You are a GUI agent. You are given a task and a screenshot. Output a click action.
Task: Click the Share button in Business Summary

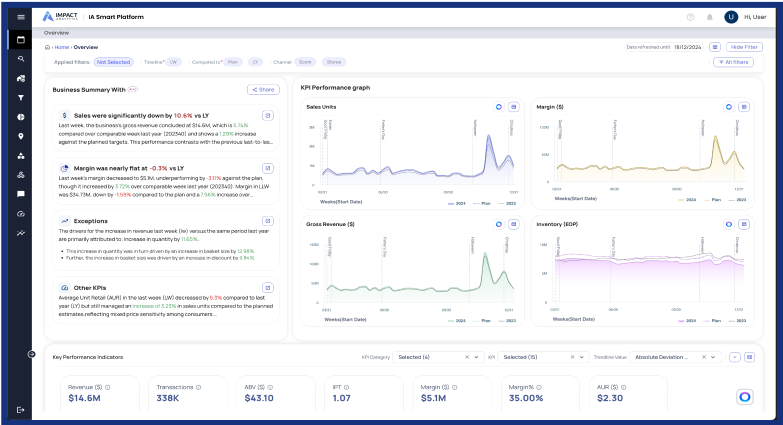coord(262,90)
